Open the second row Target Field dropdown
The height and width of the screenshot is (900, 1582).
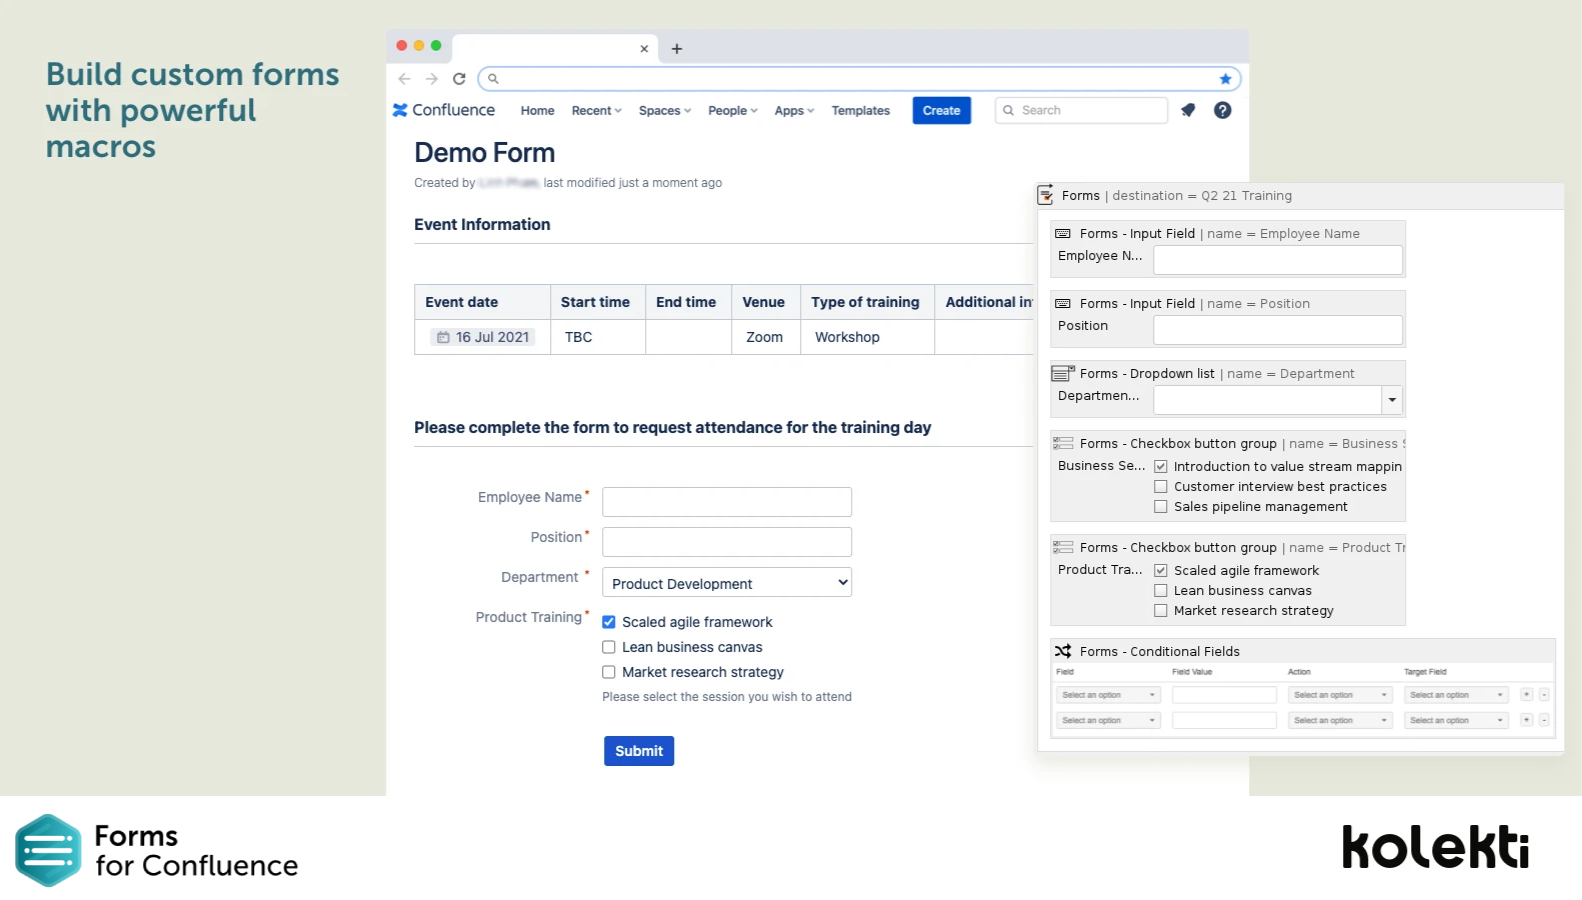pyautogui.click(x=1456, y=720)
